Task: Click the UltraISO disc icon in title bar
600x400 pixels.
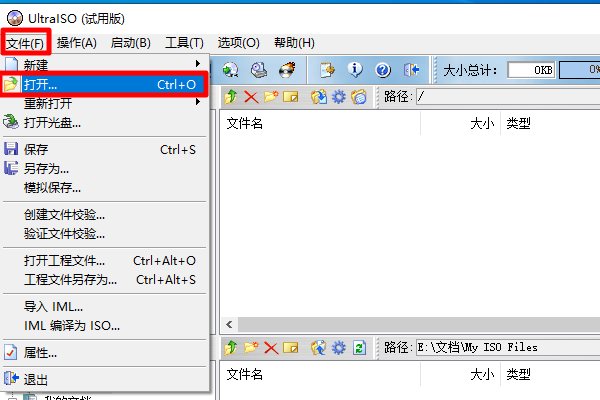Action: coord(15,18)
